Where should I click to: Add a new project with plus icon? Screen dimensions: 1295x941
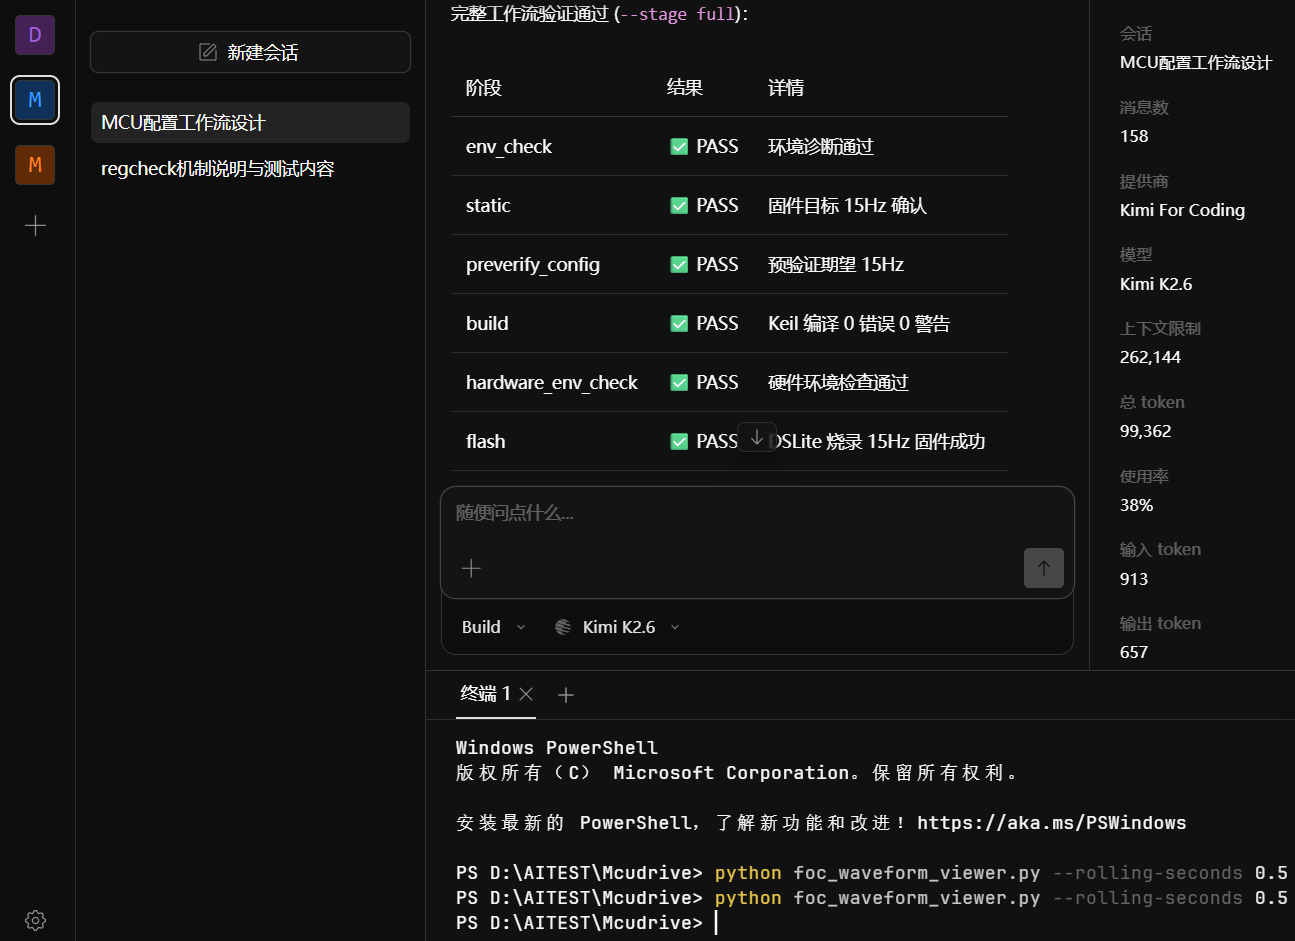[35, 226]
